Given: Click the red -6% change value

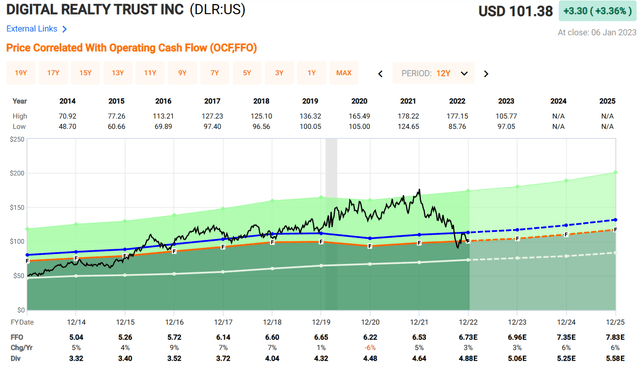Looking at the screenshot, I should point(370,348).
